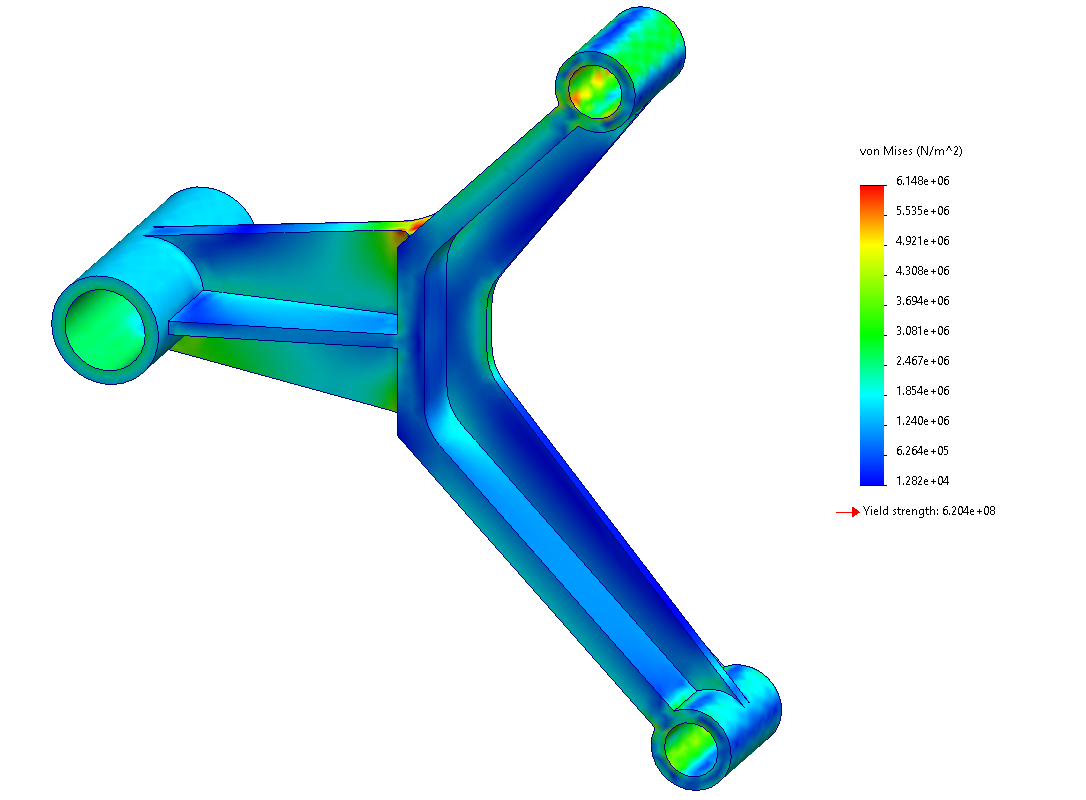This screenshot has width=1086, height=800.
Task: Click the red yield strength arrow marker
Action: point(847,512)
